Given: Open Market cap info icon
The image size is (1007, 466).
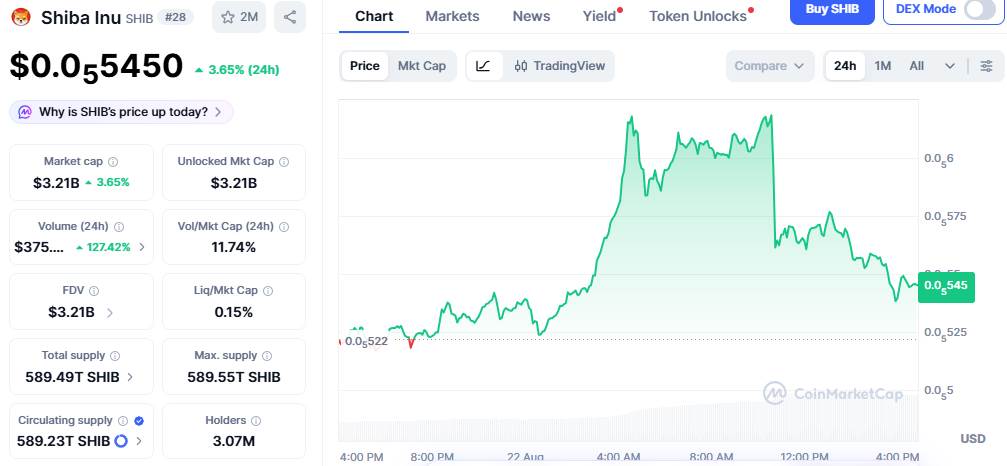Looking at the screenshot, I should point(113,162).
